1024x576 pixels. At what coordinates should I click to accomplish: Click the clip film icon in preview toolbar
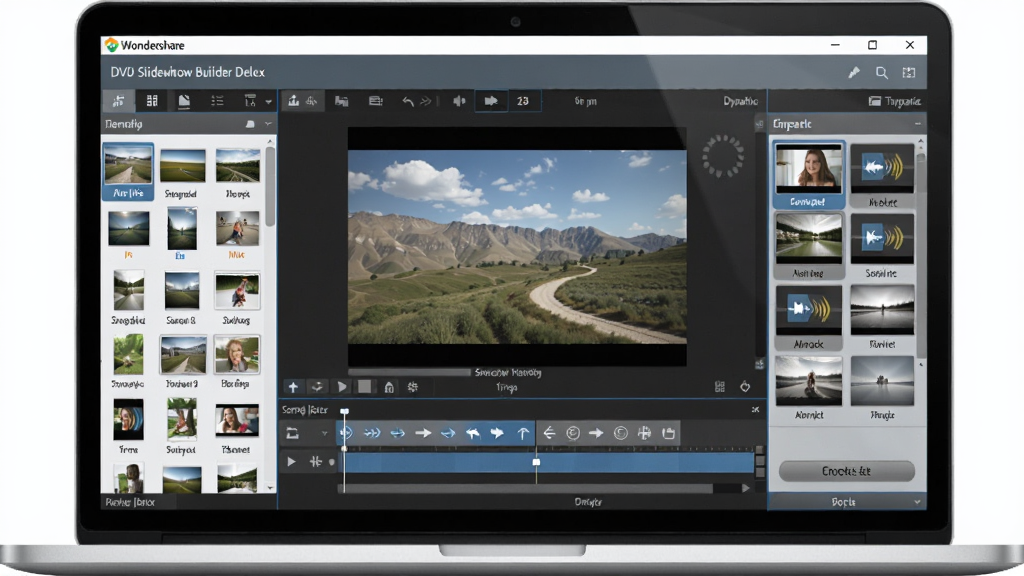pyautogui.click(x=342, y=101)
